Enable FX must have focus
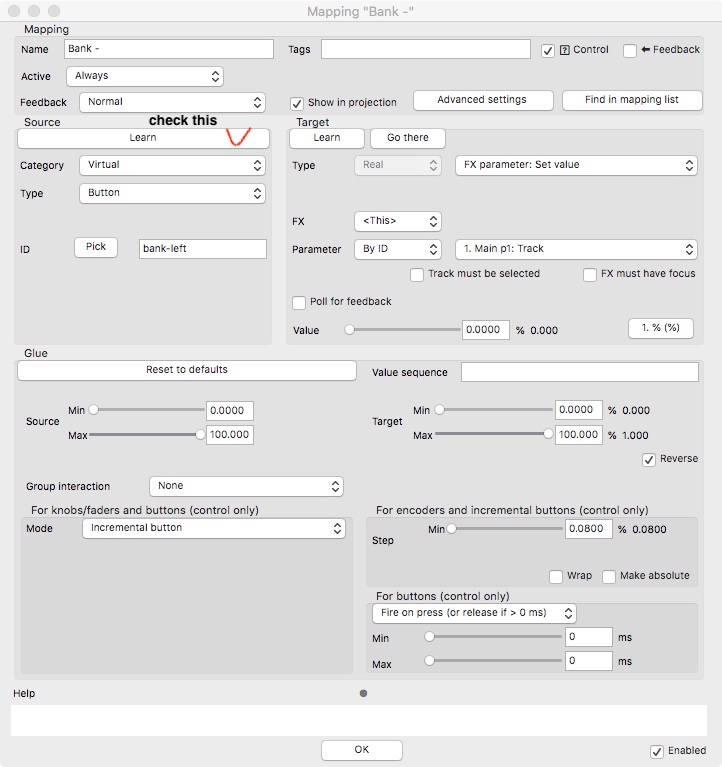The image size is (722, 767). pos(590,274)
